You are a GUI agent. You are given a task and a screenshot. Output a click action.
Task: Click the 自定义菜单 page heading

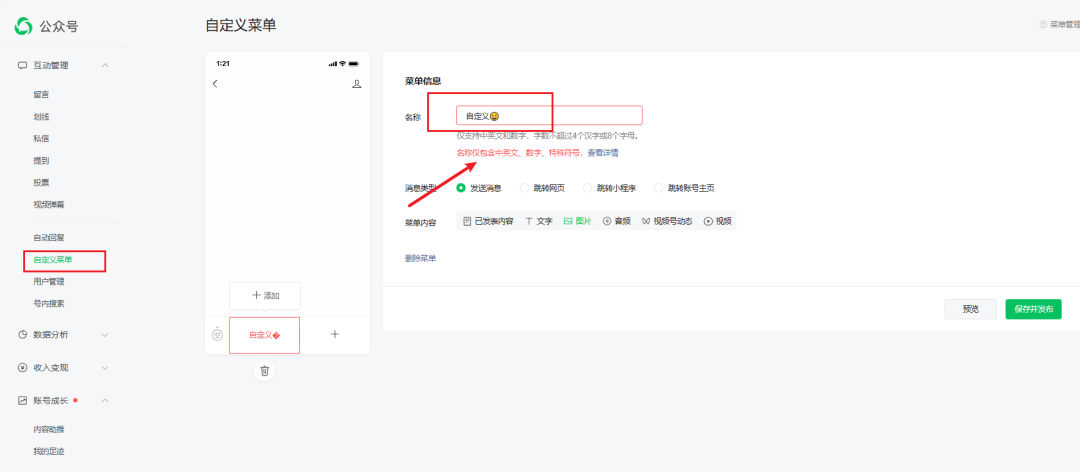pyautogui.click(x=241, y=25)
